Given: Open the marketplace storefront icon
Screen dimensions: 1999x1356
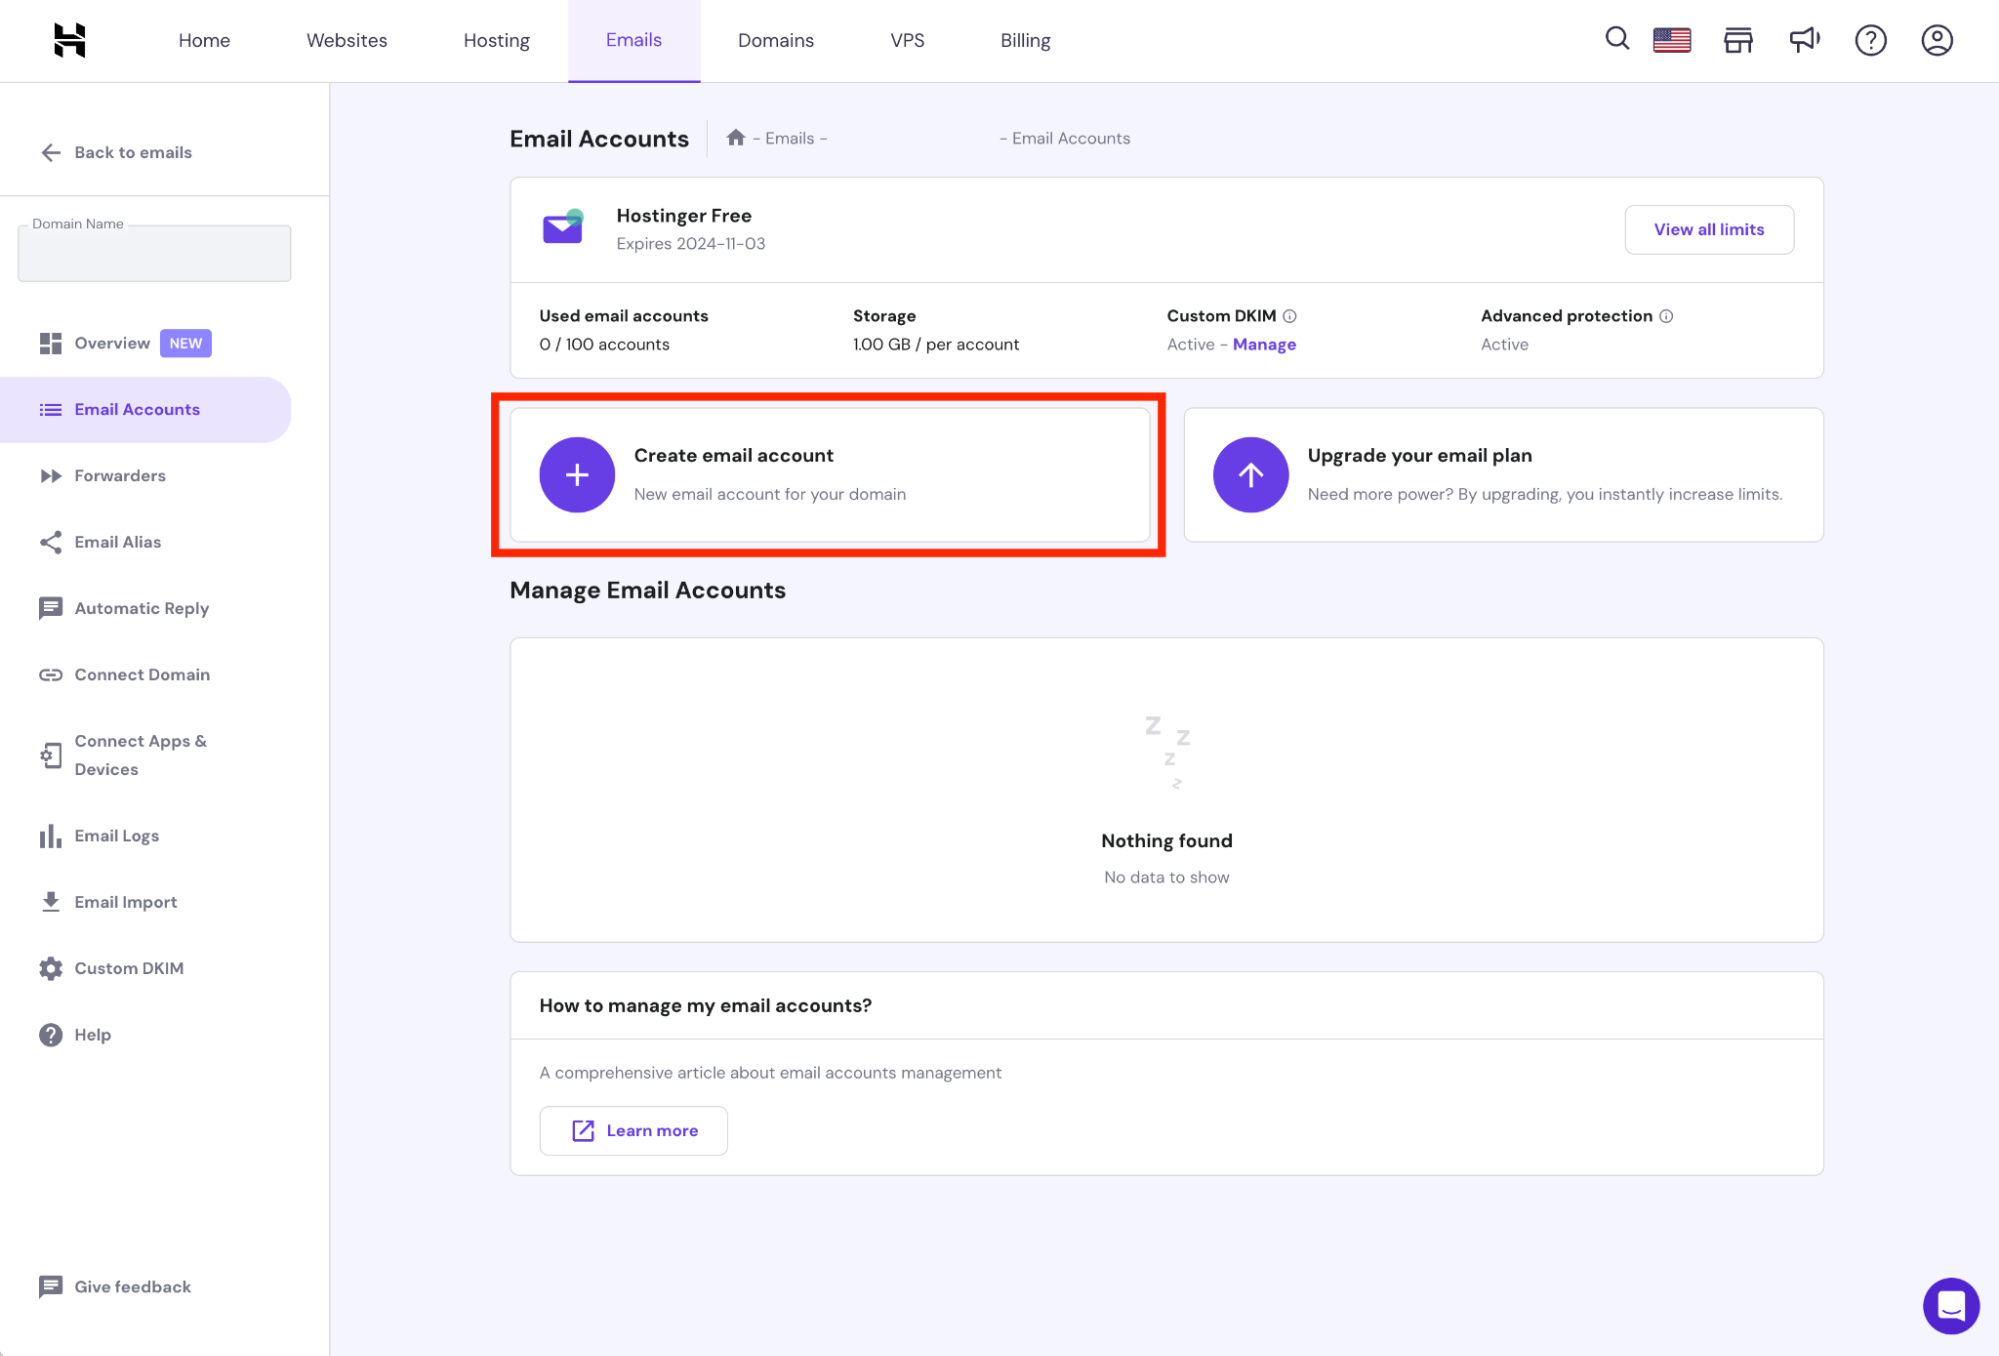Looking at the screenshot, I should tap(1737, 40).
